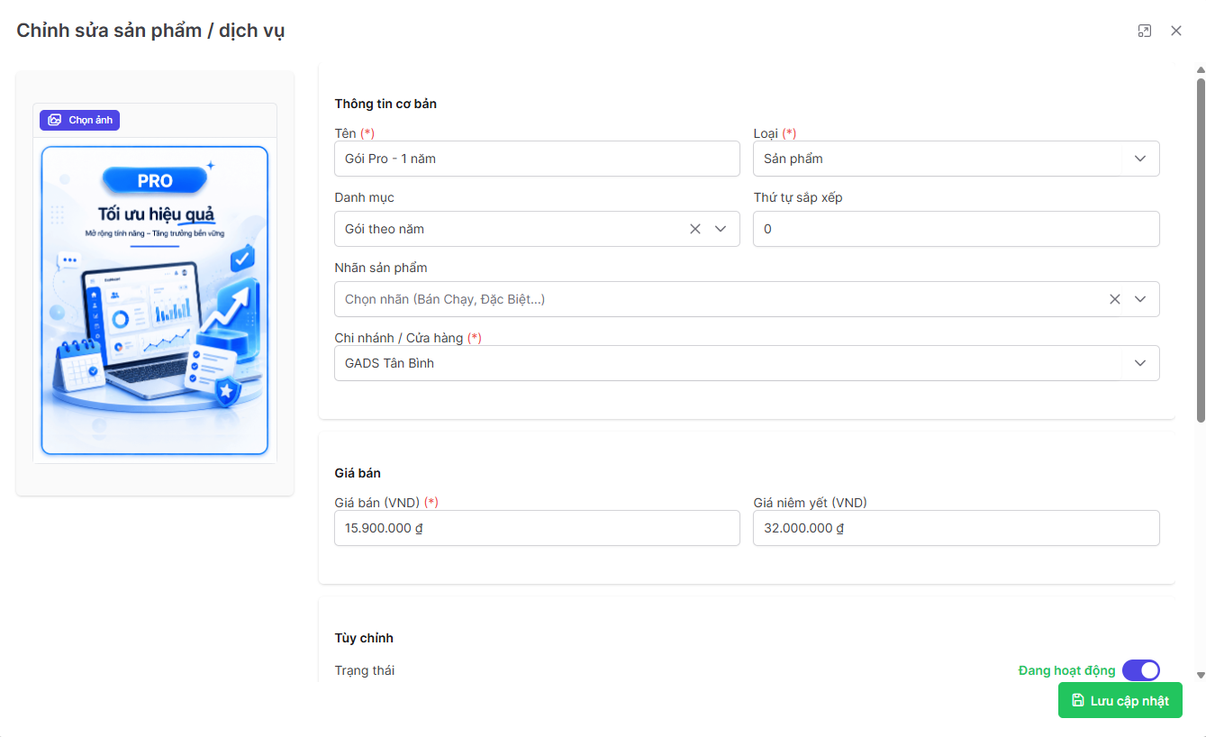Close the product edit dialog
Image resolution: width=1206 pixels, height=737 pixels.
[x=1176, y=31]
